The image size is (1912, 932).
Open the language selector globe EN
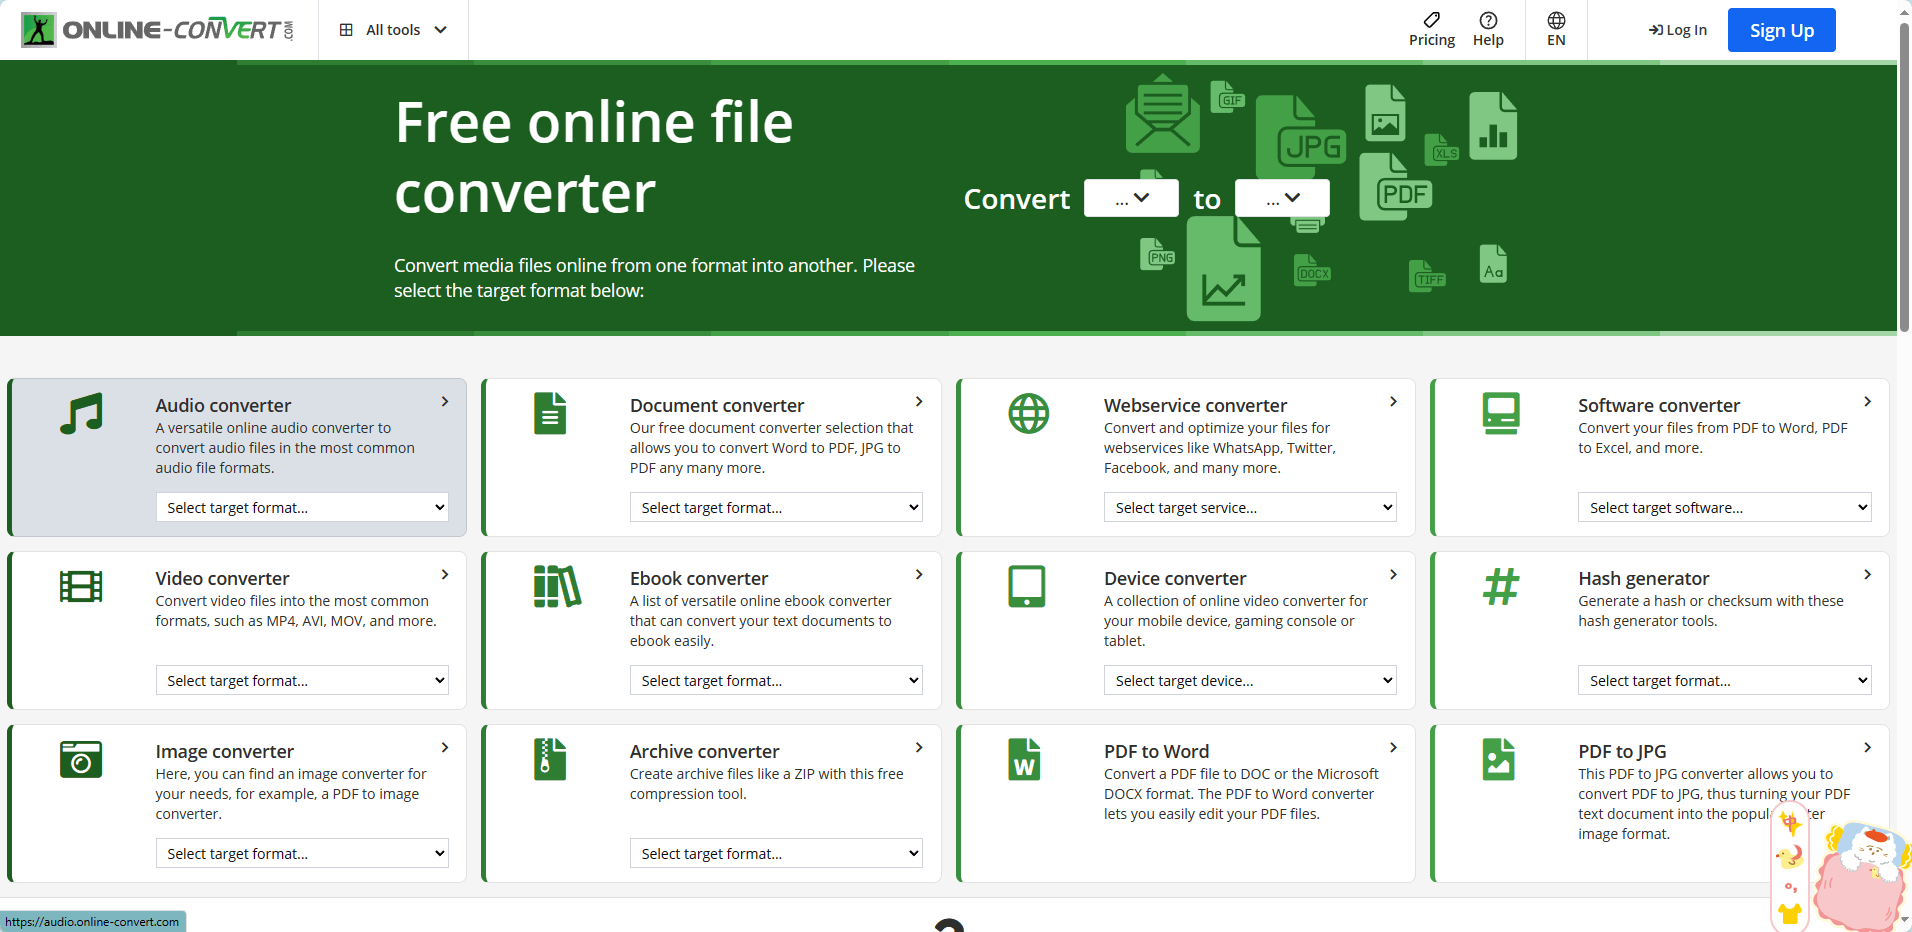coord(1556,29)
